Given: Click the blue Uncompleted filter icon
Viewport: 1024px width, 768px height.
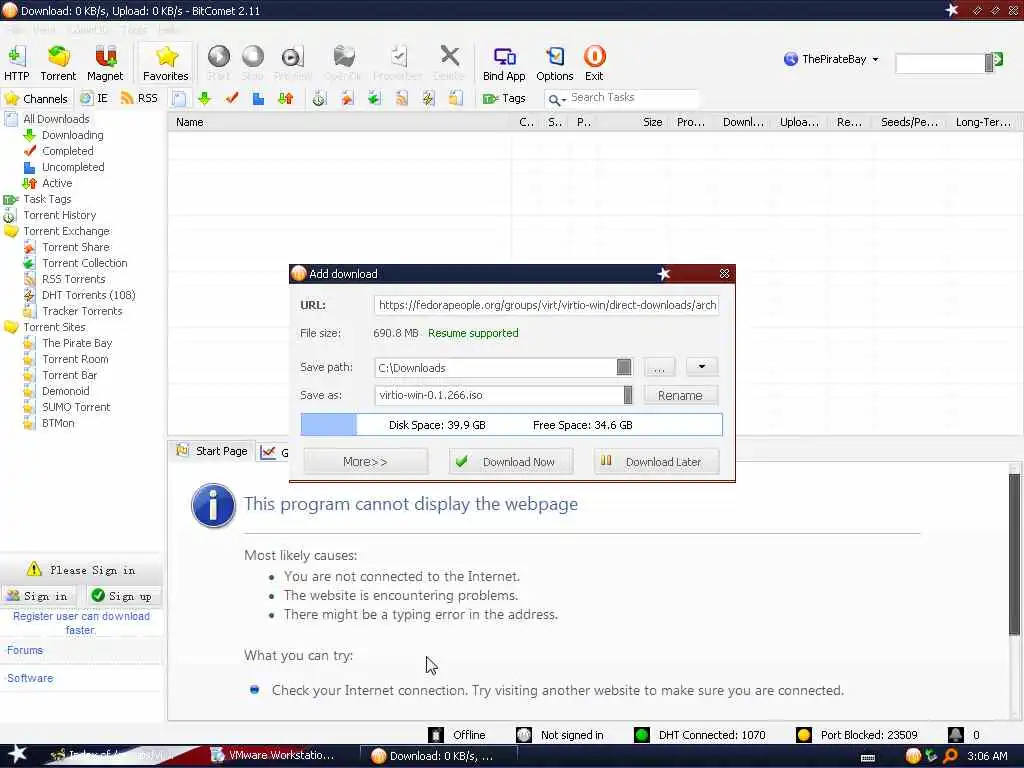Looking at the screenshot, I should 259,99.
